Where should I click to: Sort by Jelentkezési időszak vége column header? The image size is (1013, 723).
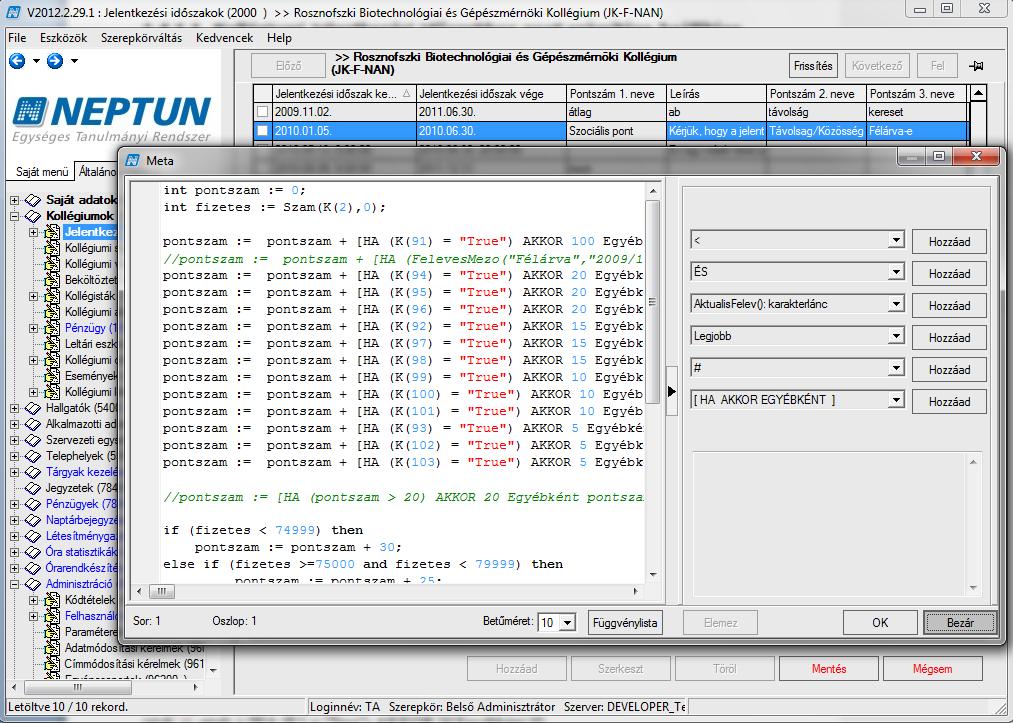pos(492,94)
